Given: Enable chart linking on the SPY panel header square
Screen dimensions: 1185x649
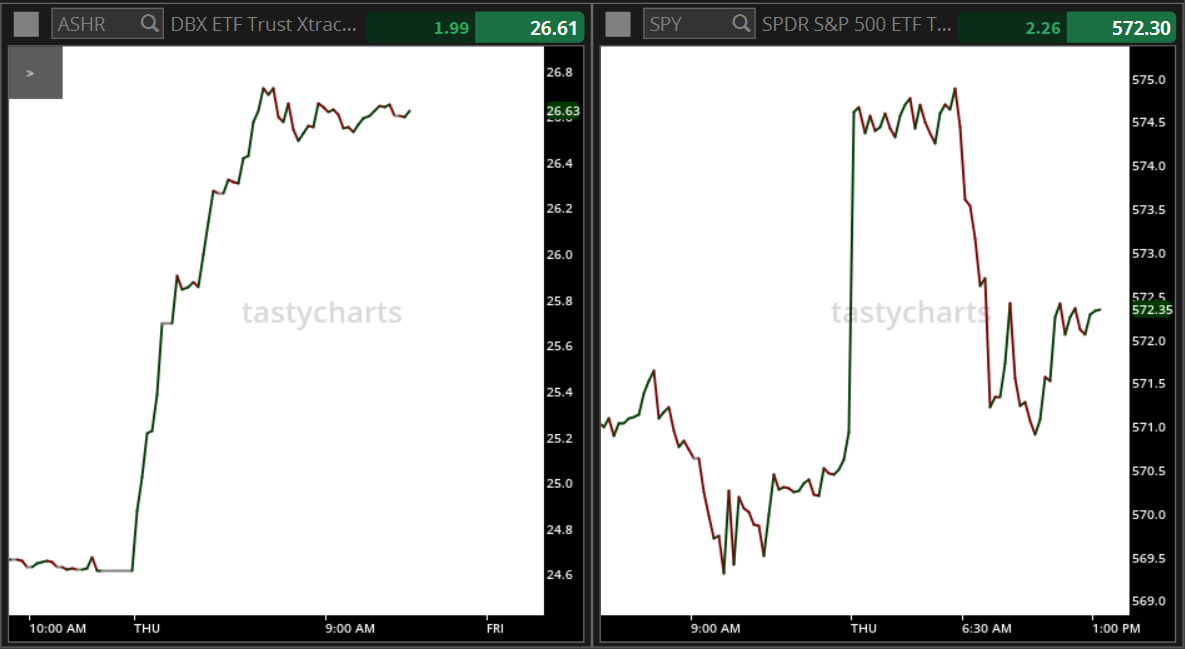Looking at the screenshot, I should 617,23.
